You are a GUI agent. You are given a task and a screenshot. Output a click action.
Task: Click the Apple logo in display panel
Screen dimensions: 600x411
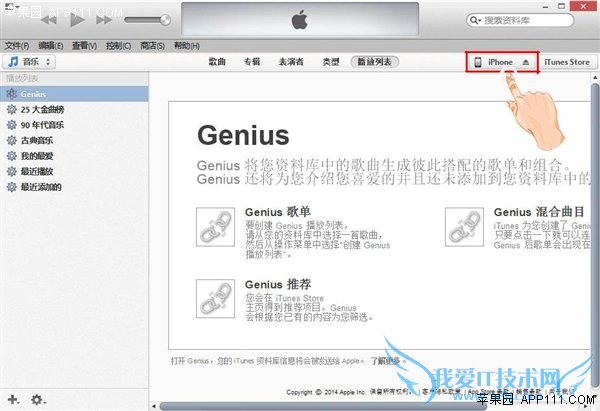(x=300, y=20)
